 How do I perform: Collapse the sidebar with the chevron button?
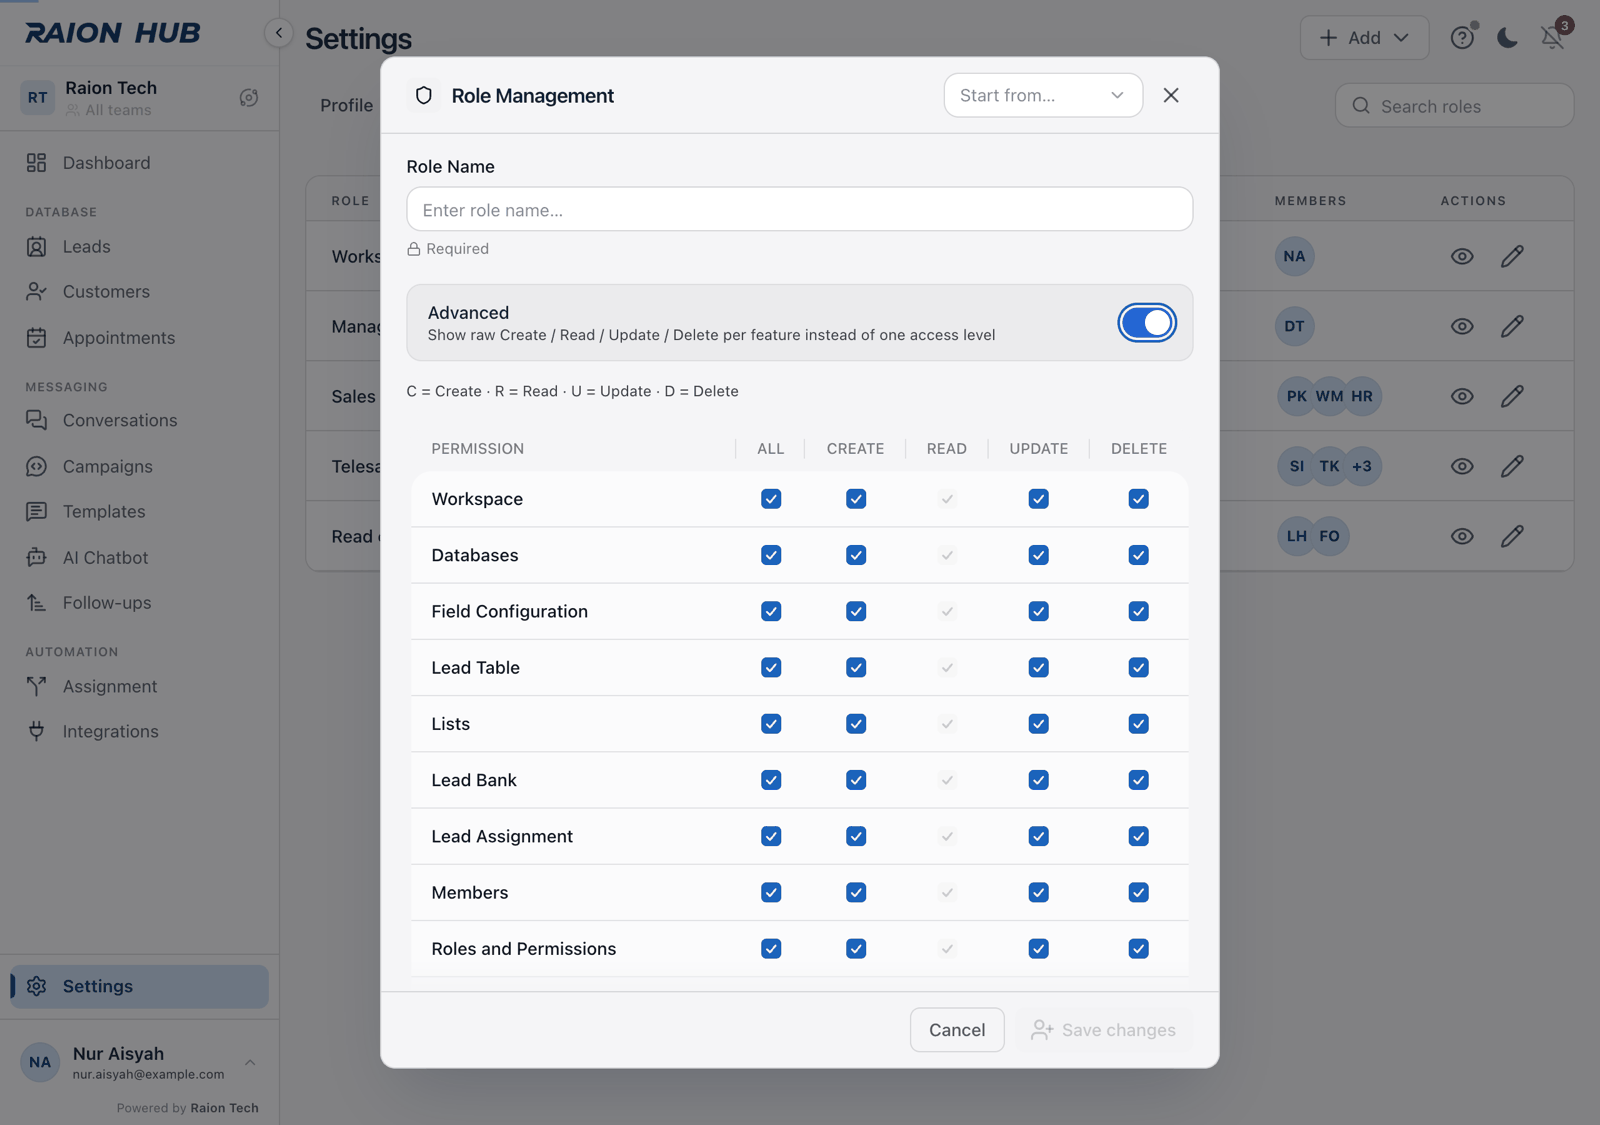pos(279,33)
